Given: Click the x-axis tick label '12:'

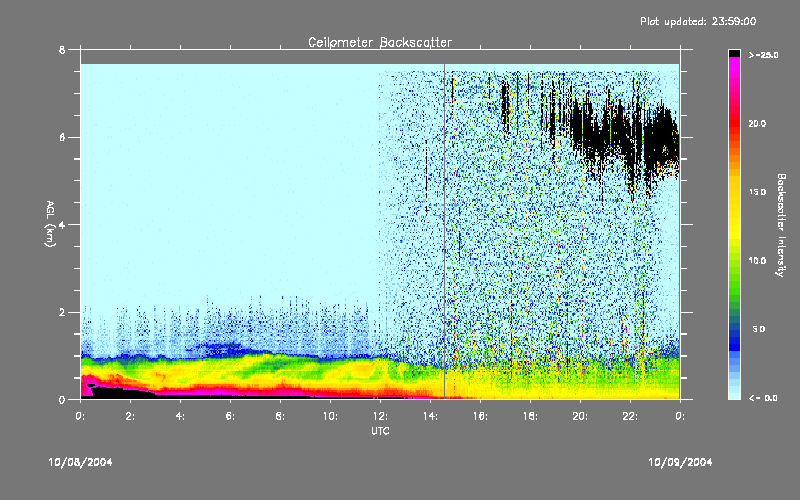Looking at the screenshot, I should coord(380,416).
